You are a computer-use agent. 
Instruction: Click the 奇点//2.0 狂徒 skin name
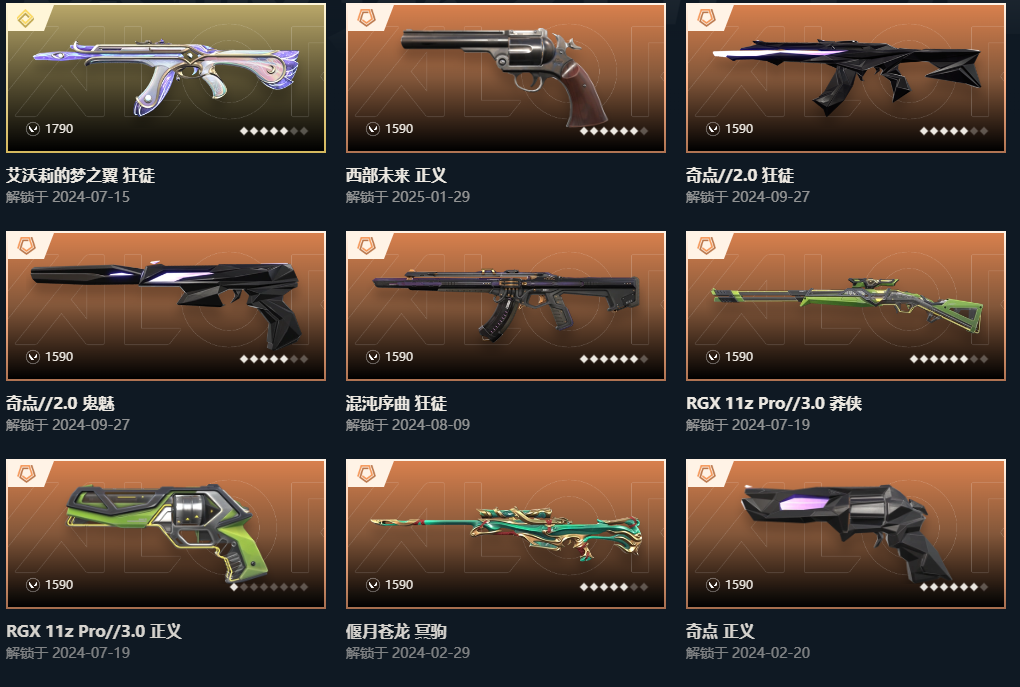pyautogui.click(x=740, y=175)
